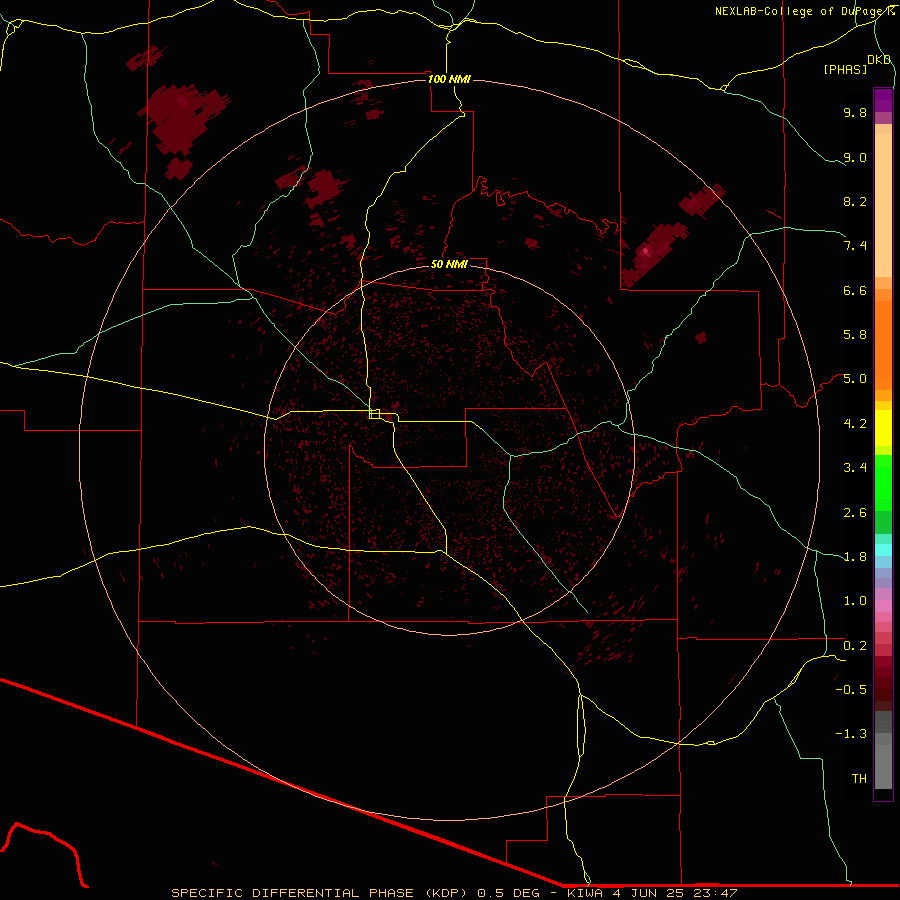The image size is (900, 900).
Task: Click the 8.2 value on the color scale
Action: coord(855,201)
